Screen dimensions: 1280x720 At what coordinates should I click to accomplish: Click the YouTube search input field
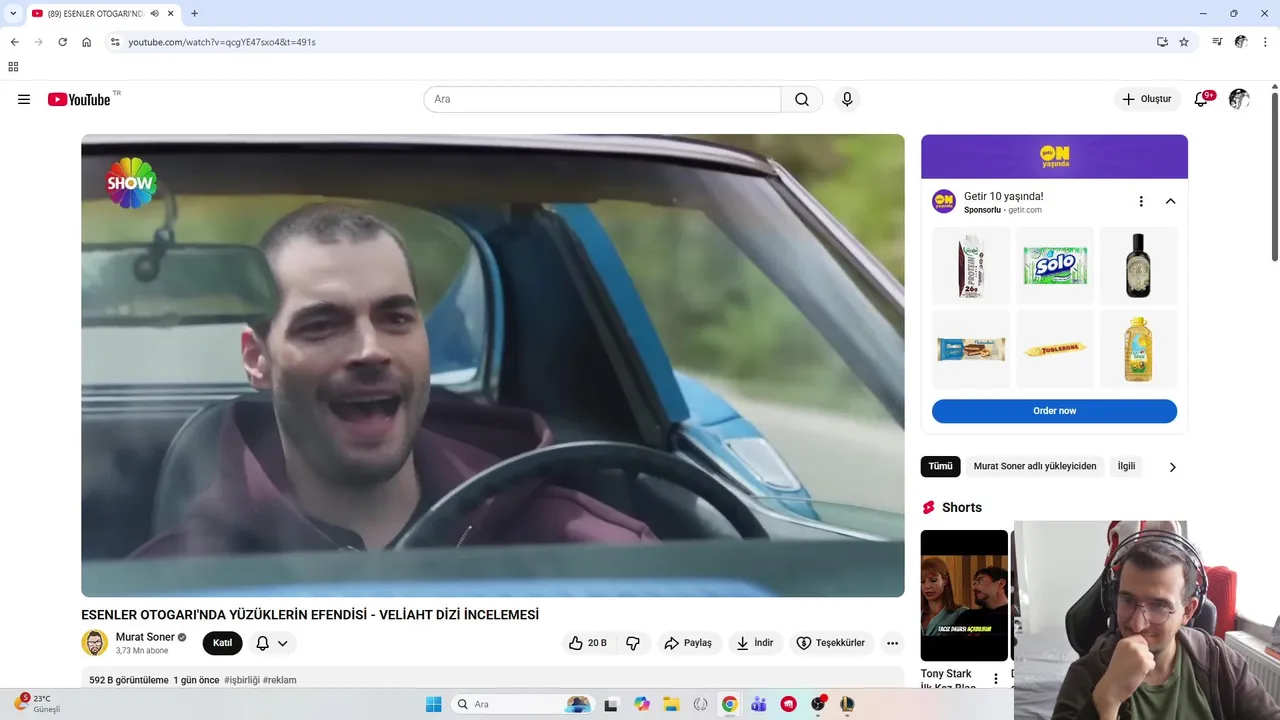click(x=603, y=99)
